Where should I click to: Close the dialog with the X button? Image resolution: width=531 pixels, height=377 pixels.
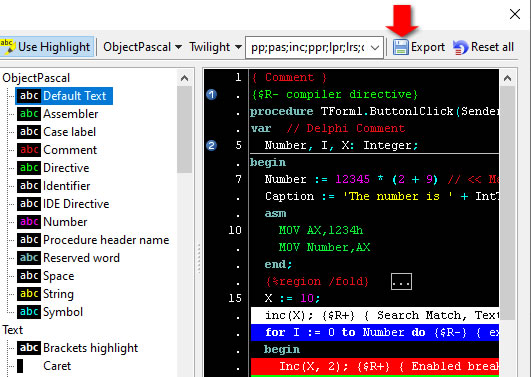515,14
